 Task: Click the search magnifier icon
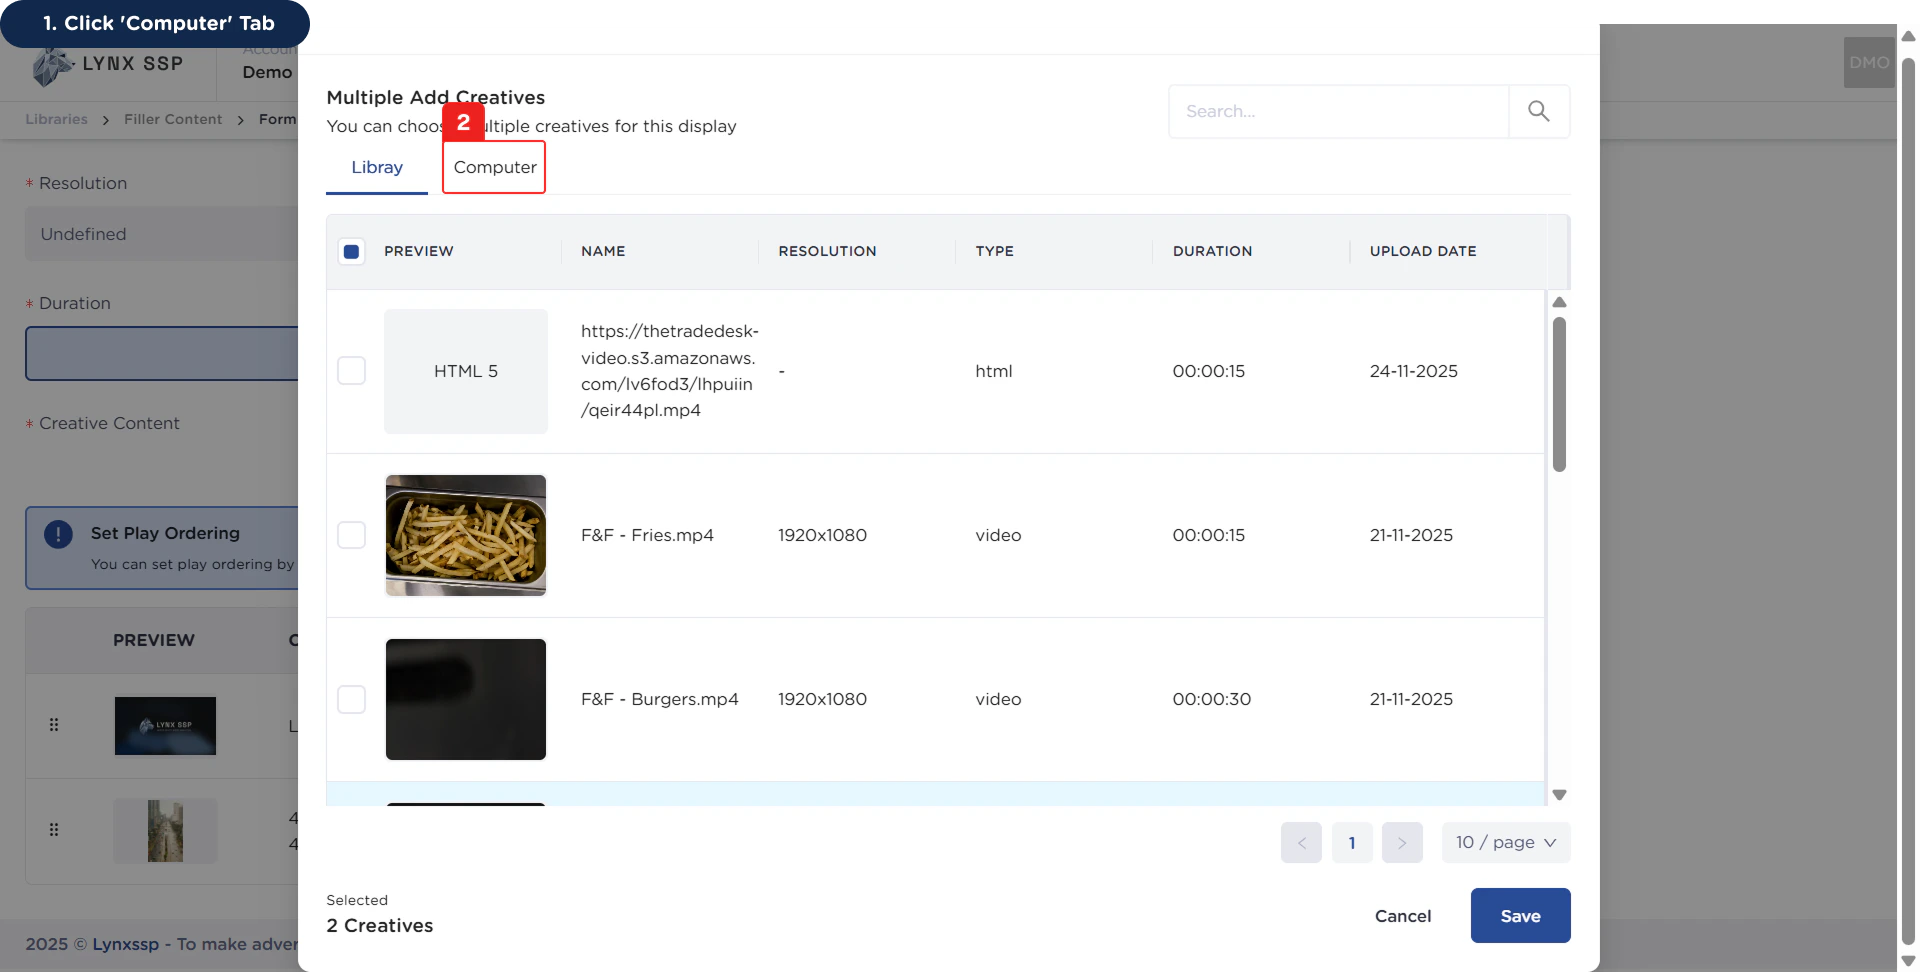click(1539, 111)
